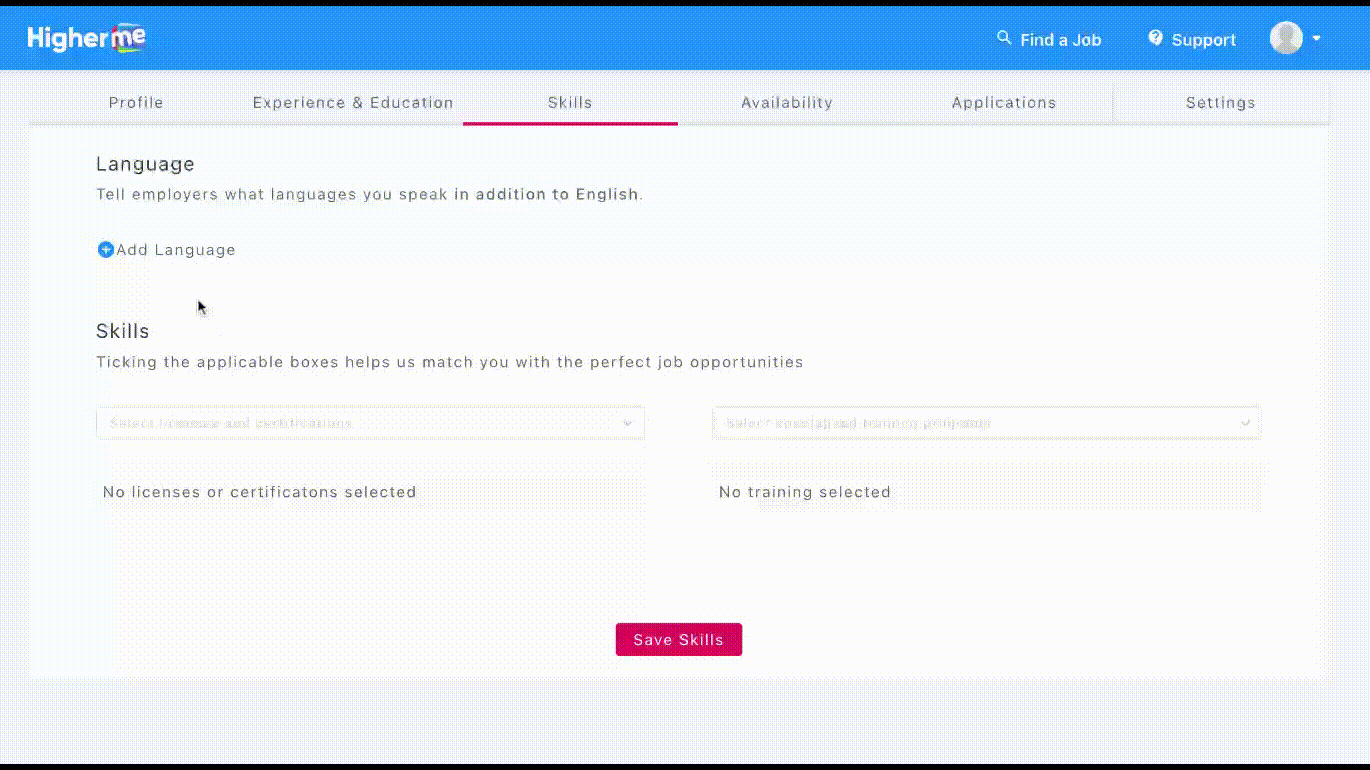Click the user profile avatar

click(1286, 38)
